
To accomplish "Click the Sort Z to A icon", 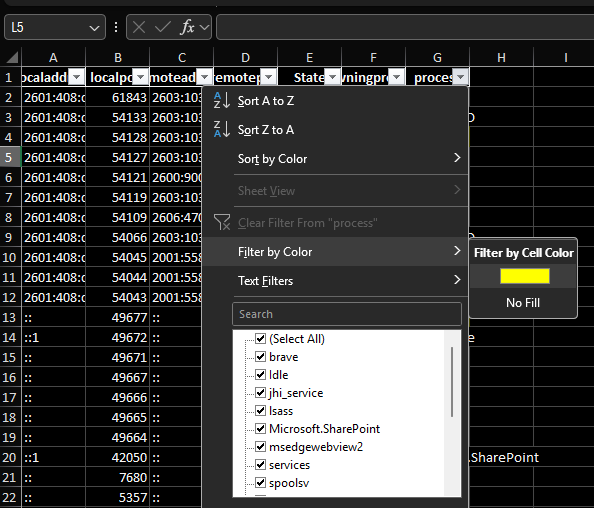I will click(x=222, y=130).
